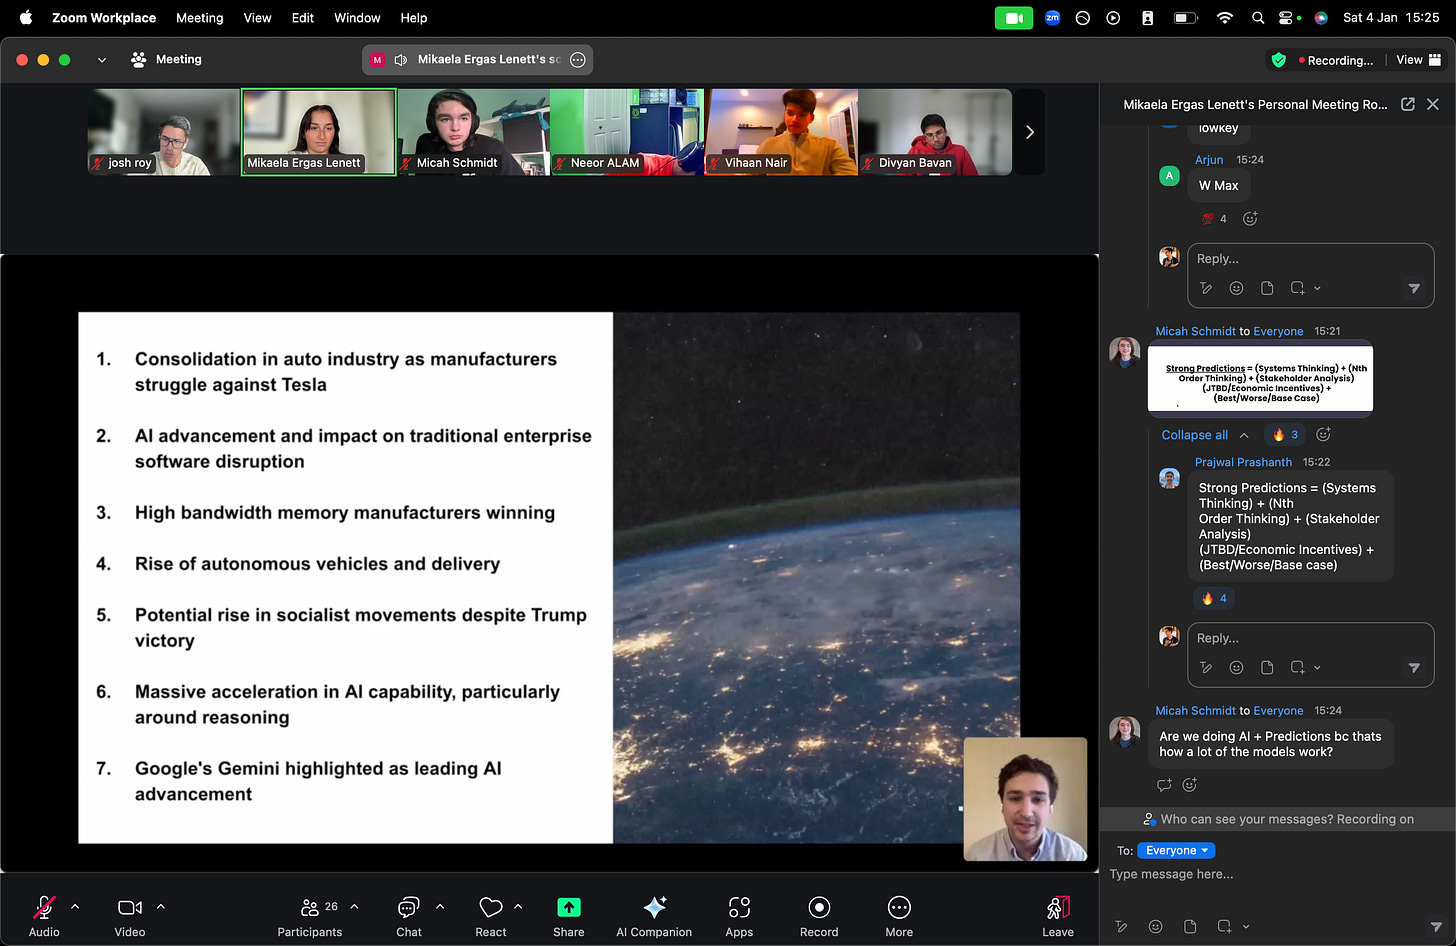Viewport: 1456px width, 946px height.
Task: Open macOS Spotlight search icon
Action: [x=1258, y=18]
